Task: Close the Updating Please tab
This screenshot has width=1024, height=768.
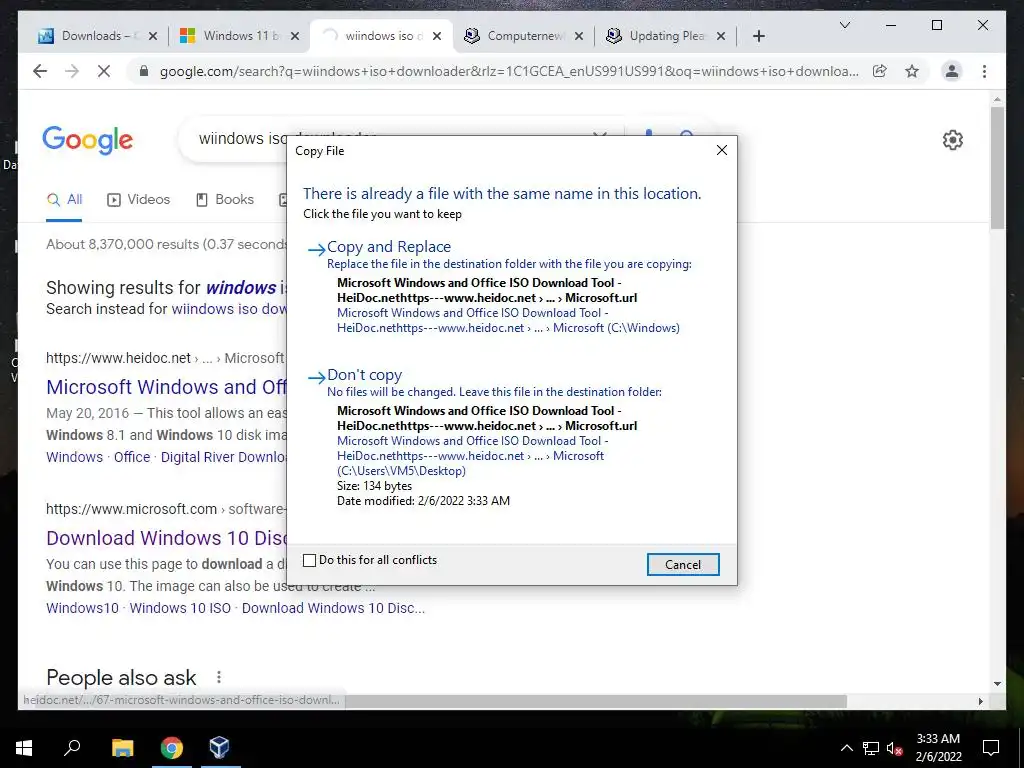Action: coord(721,36)
